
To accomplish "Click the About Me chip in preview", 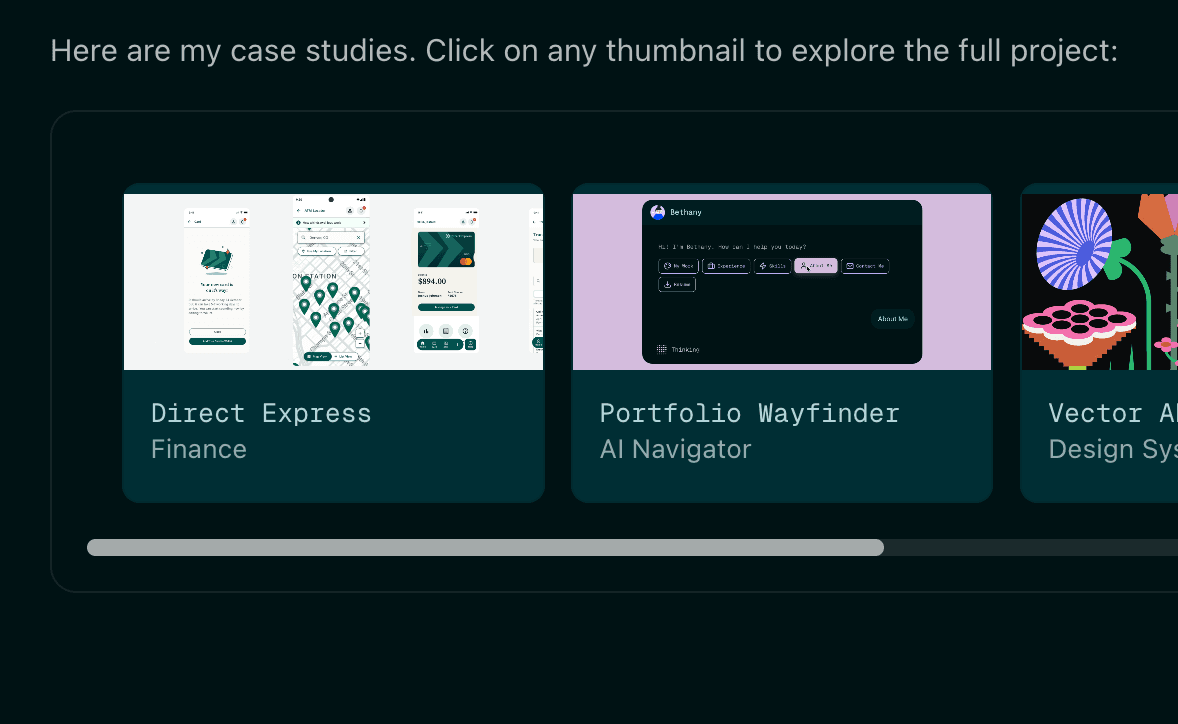I will click(816, 266).
